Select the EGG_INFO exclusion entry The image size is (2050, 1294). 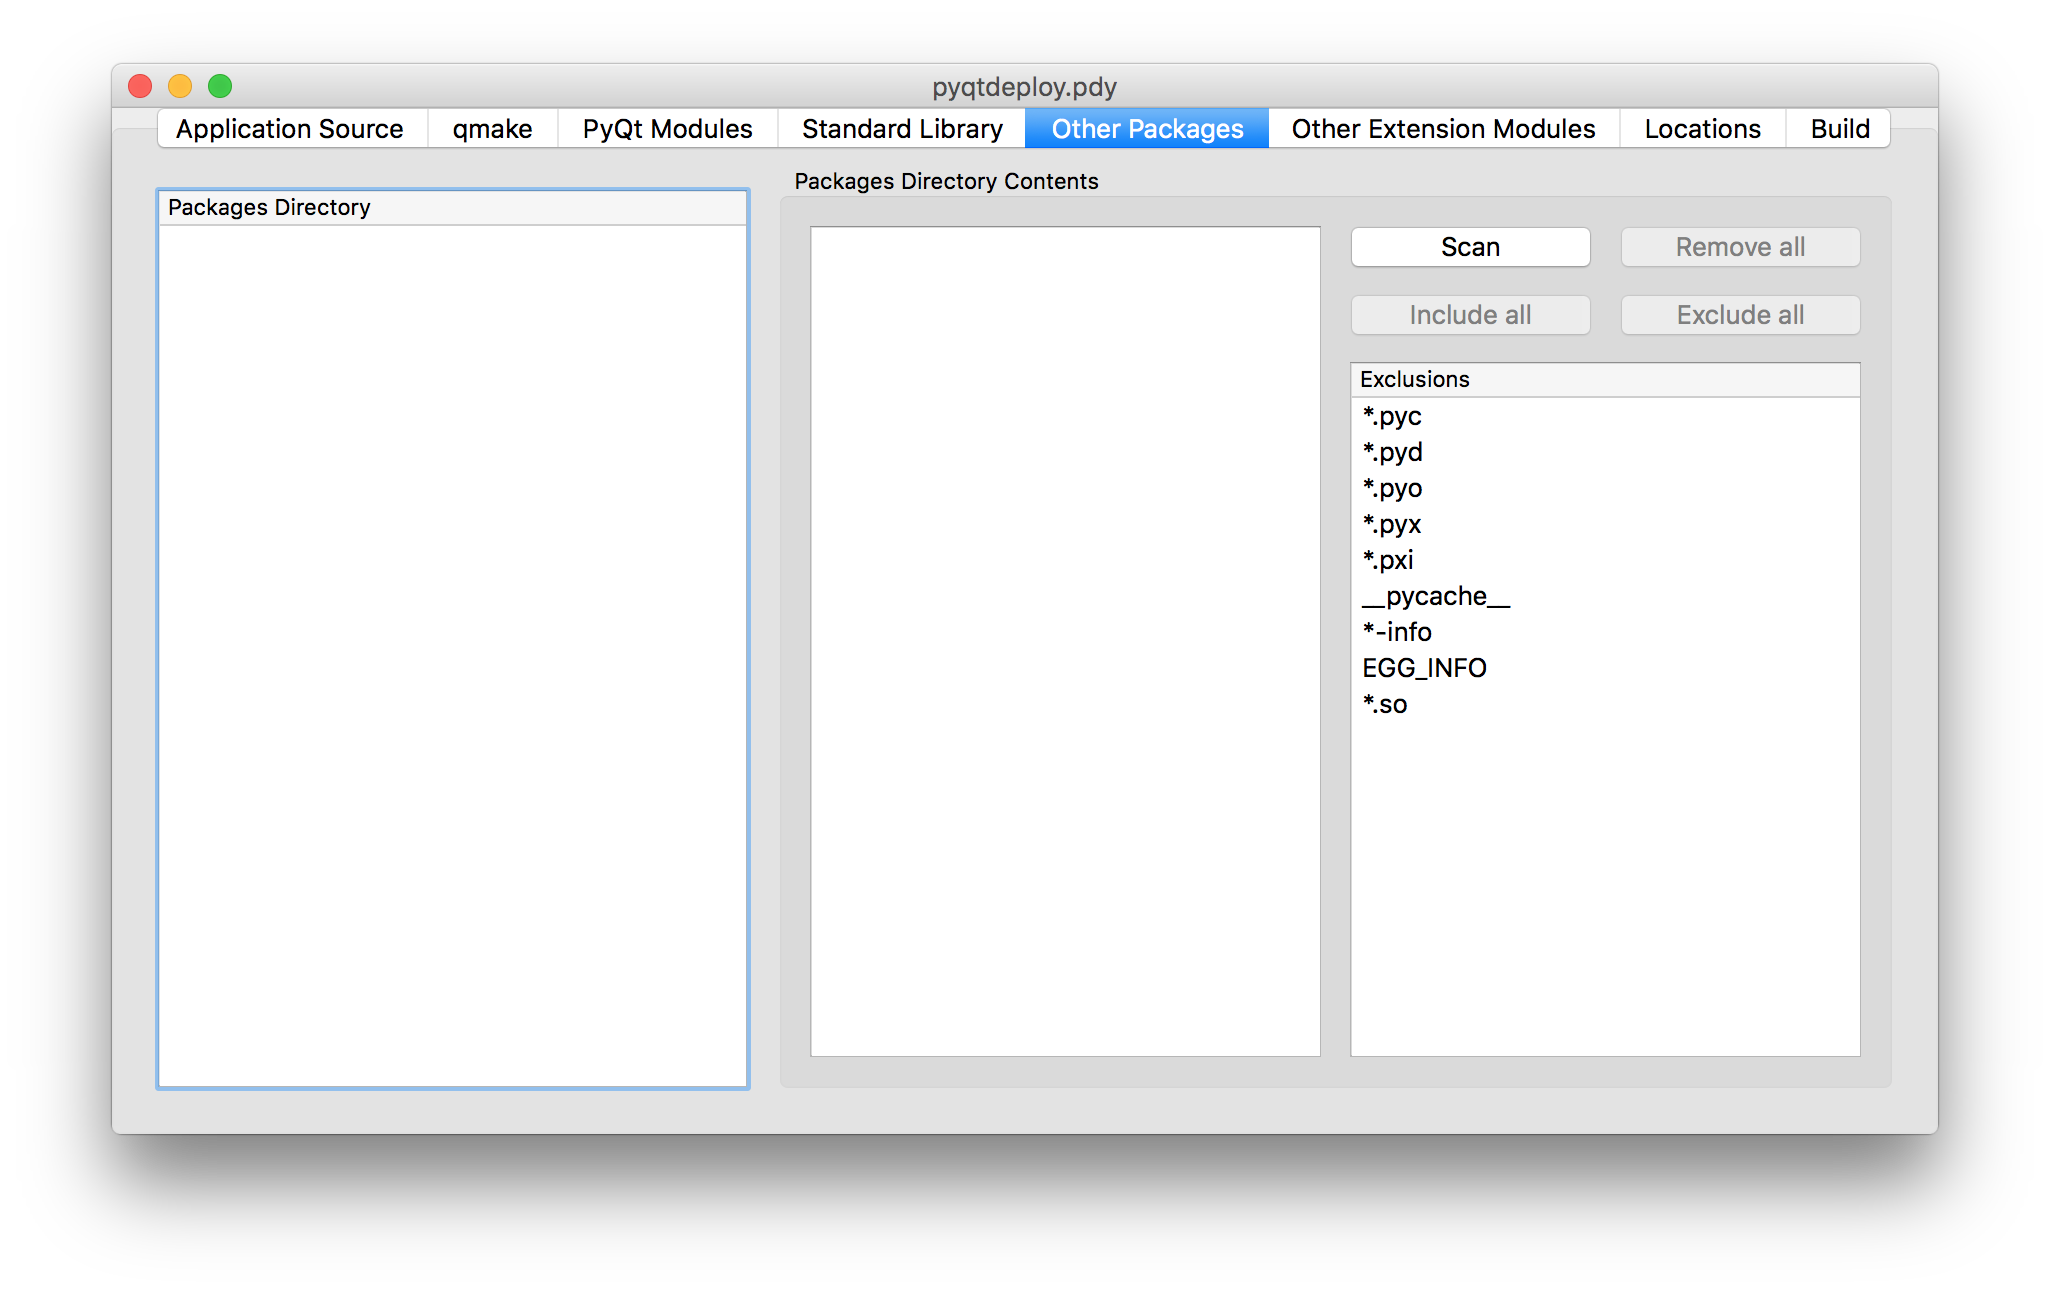(1424, 668)
